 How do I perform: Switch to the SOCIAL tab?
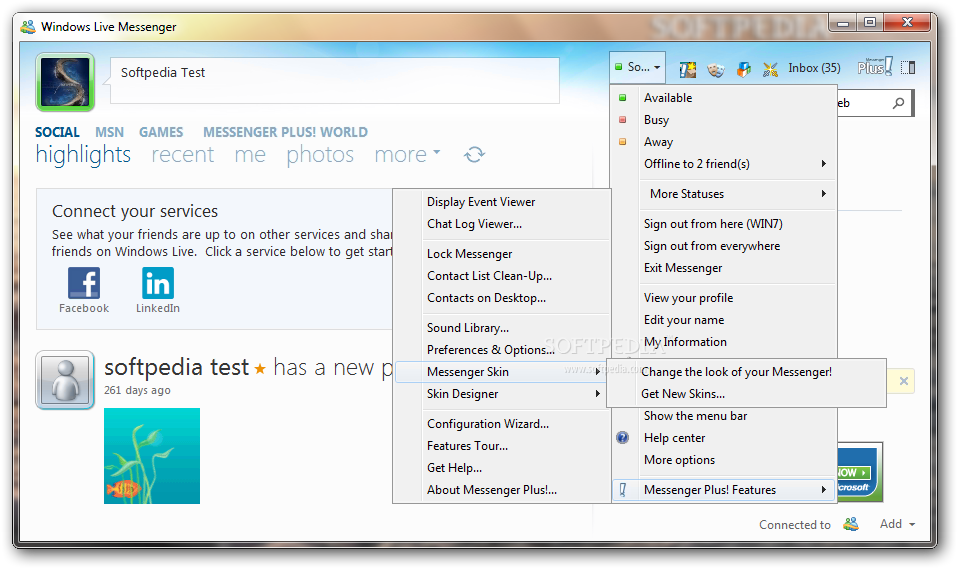(57, 132)
